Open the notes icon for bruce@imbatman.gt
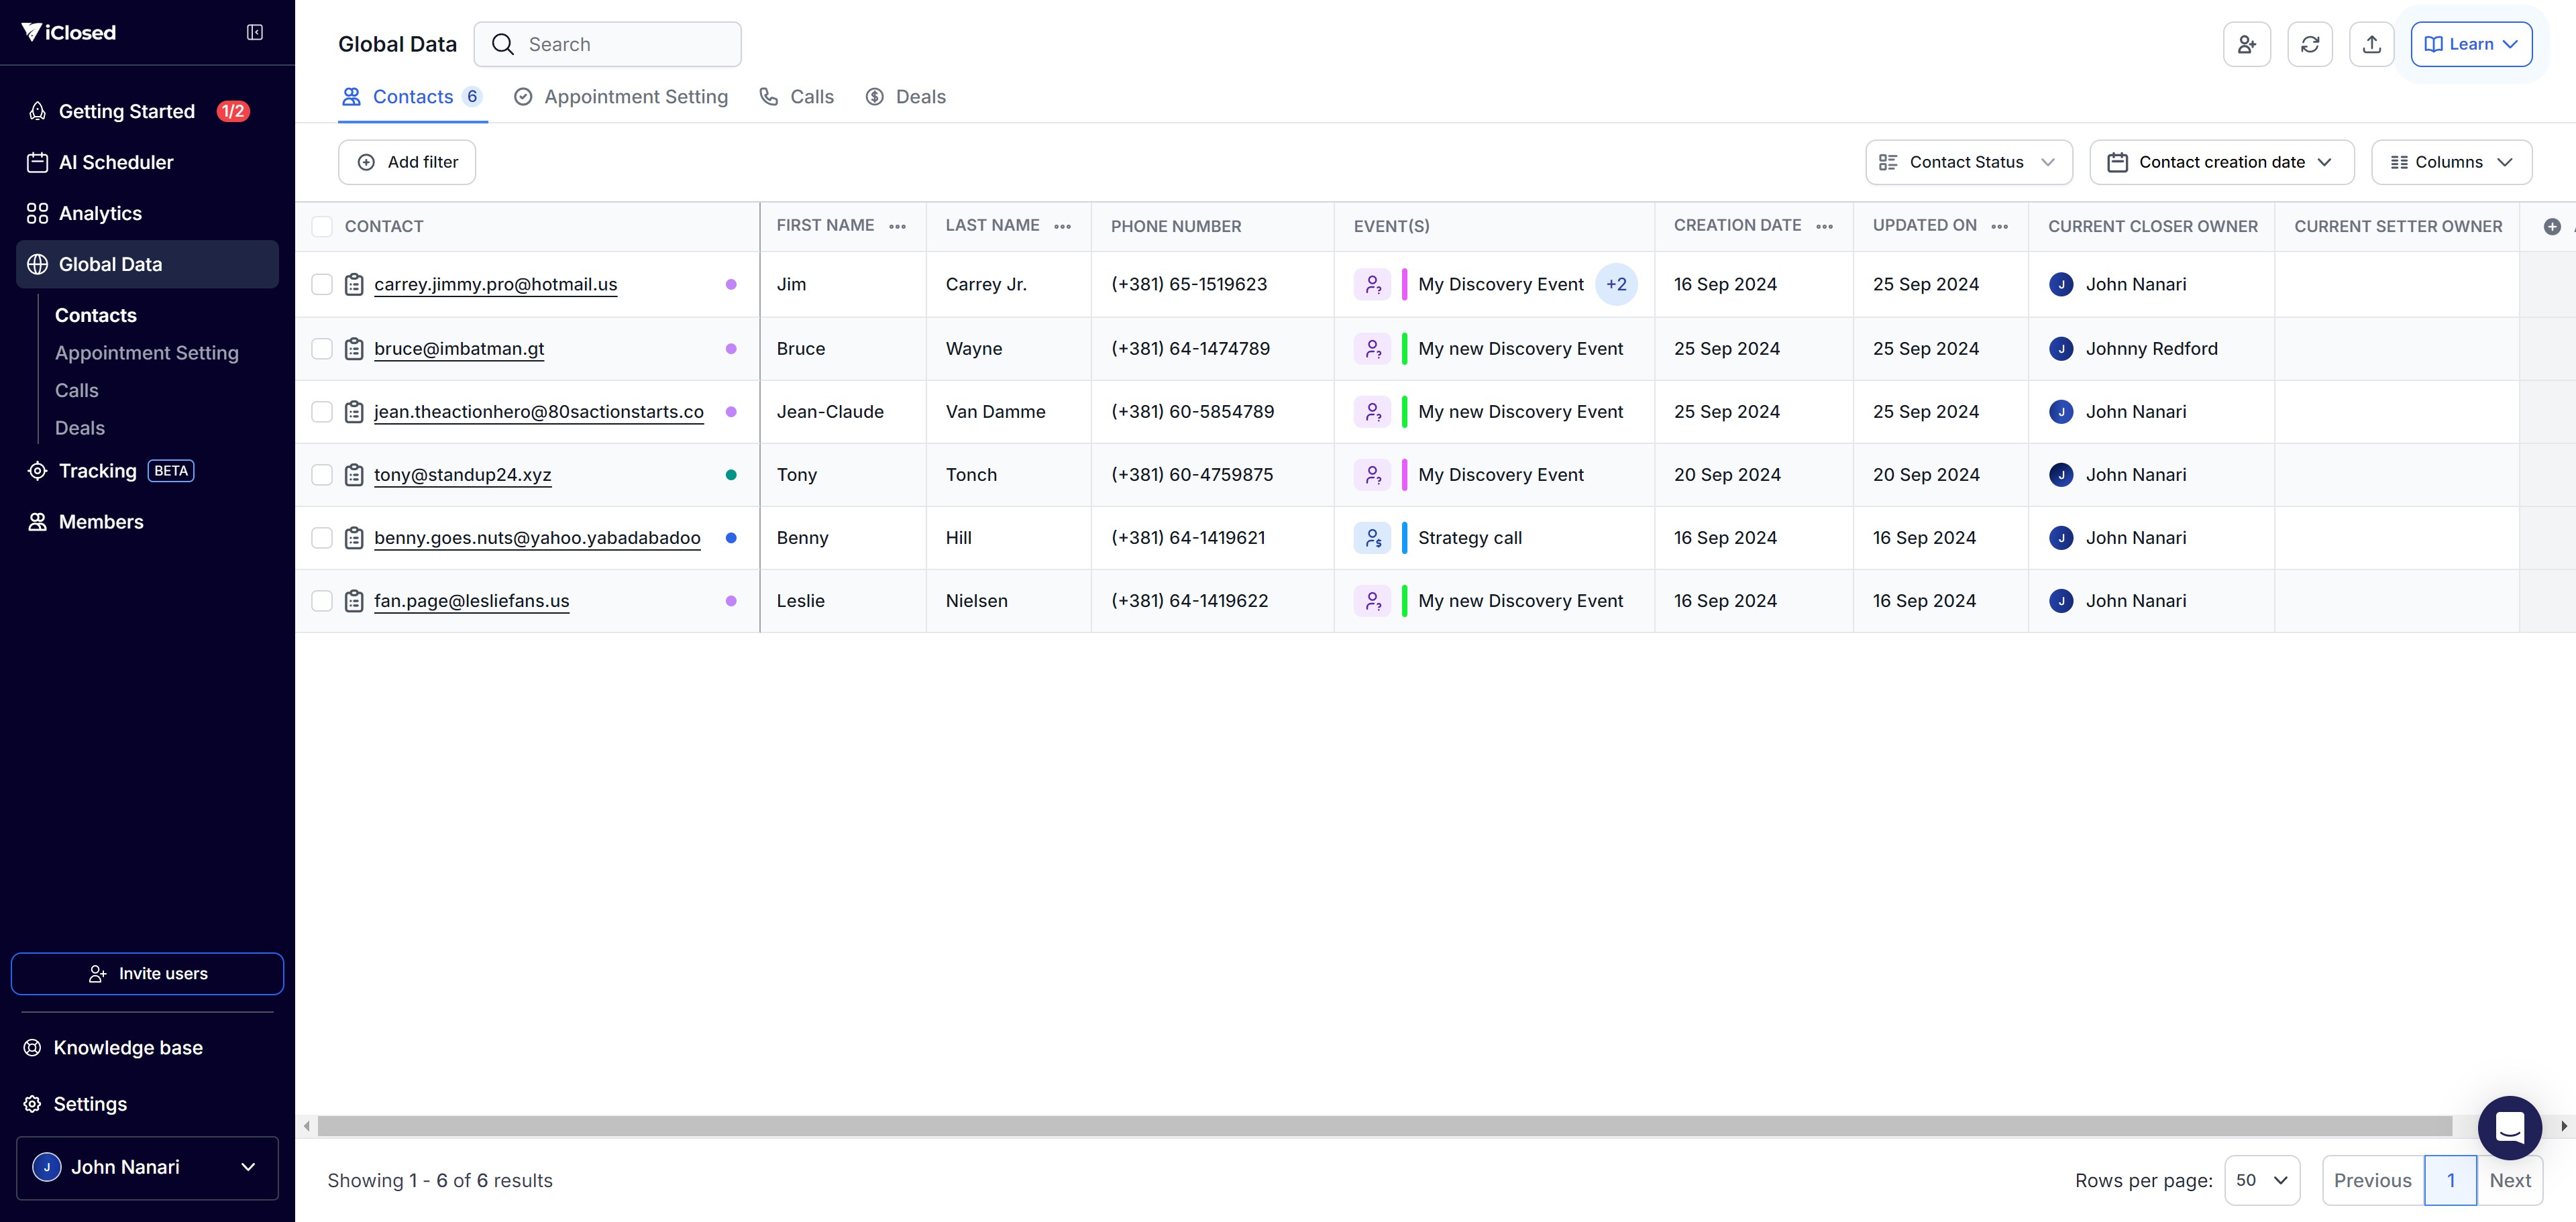This screenshot has height=1222, width=2576. coord(354,349)
